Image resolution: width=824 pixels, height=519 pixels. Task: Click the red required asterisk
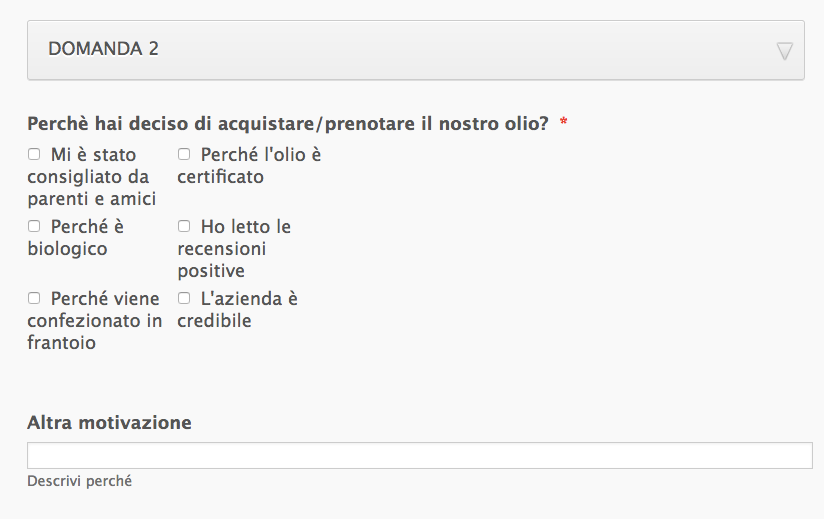[564, 123]
